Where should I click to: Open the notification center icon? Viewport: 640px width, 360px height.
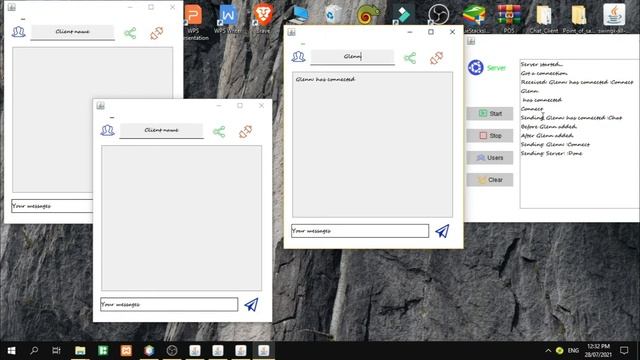point(624,350)
